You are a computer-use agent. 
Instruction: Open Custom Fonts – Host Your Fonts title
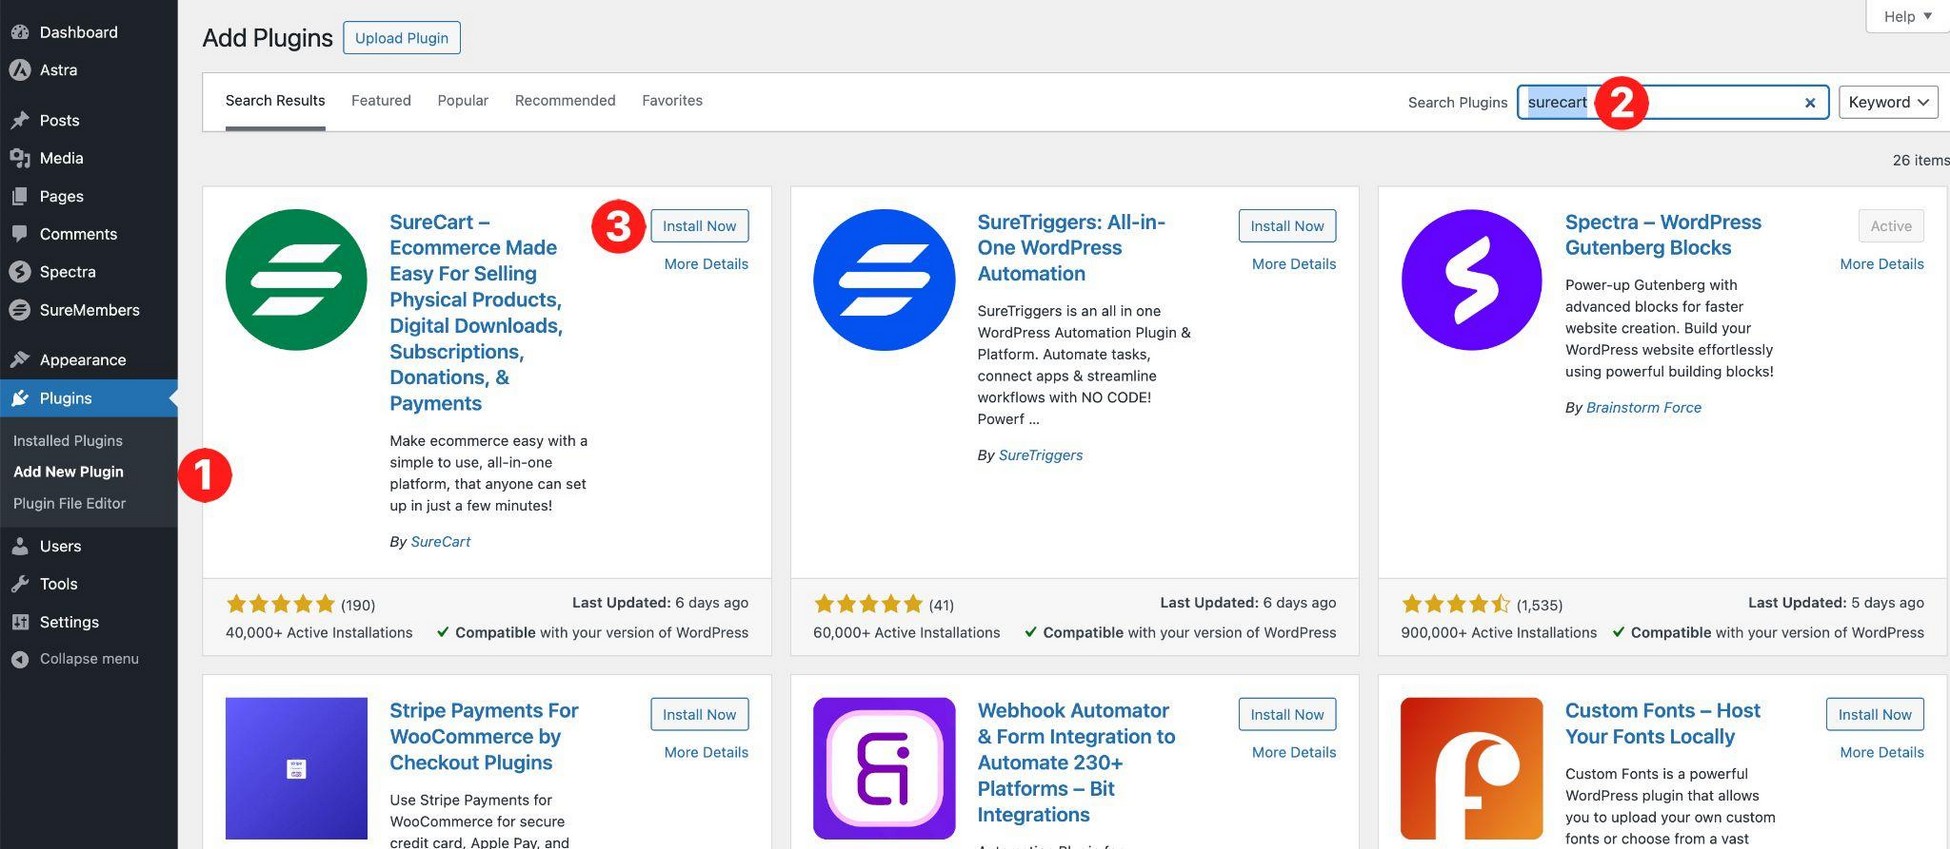[1663, 723]
